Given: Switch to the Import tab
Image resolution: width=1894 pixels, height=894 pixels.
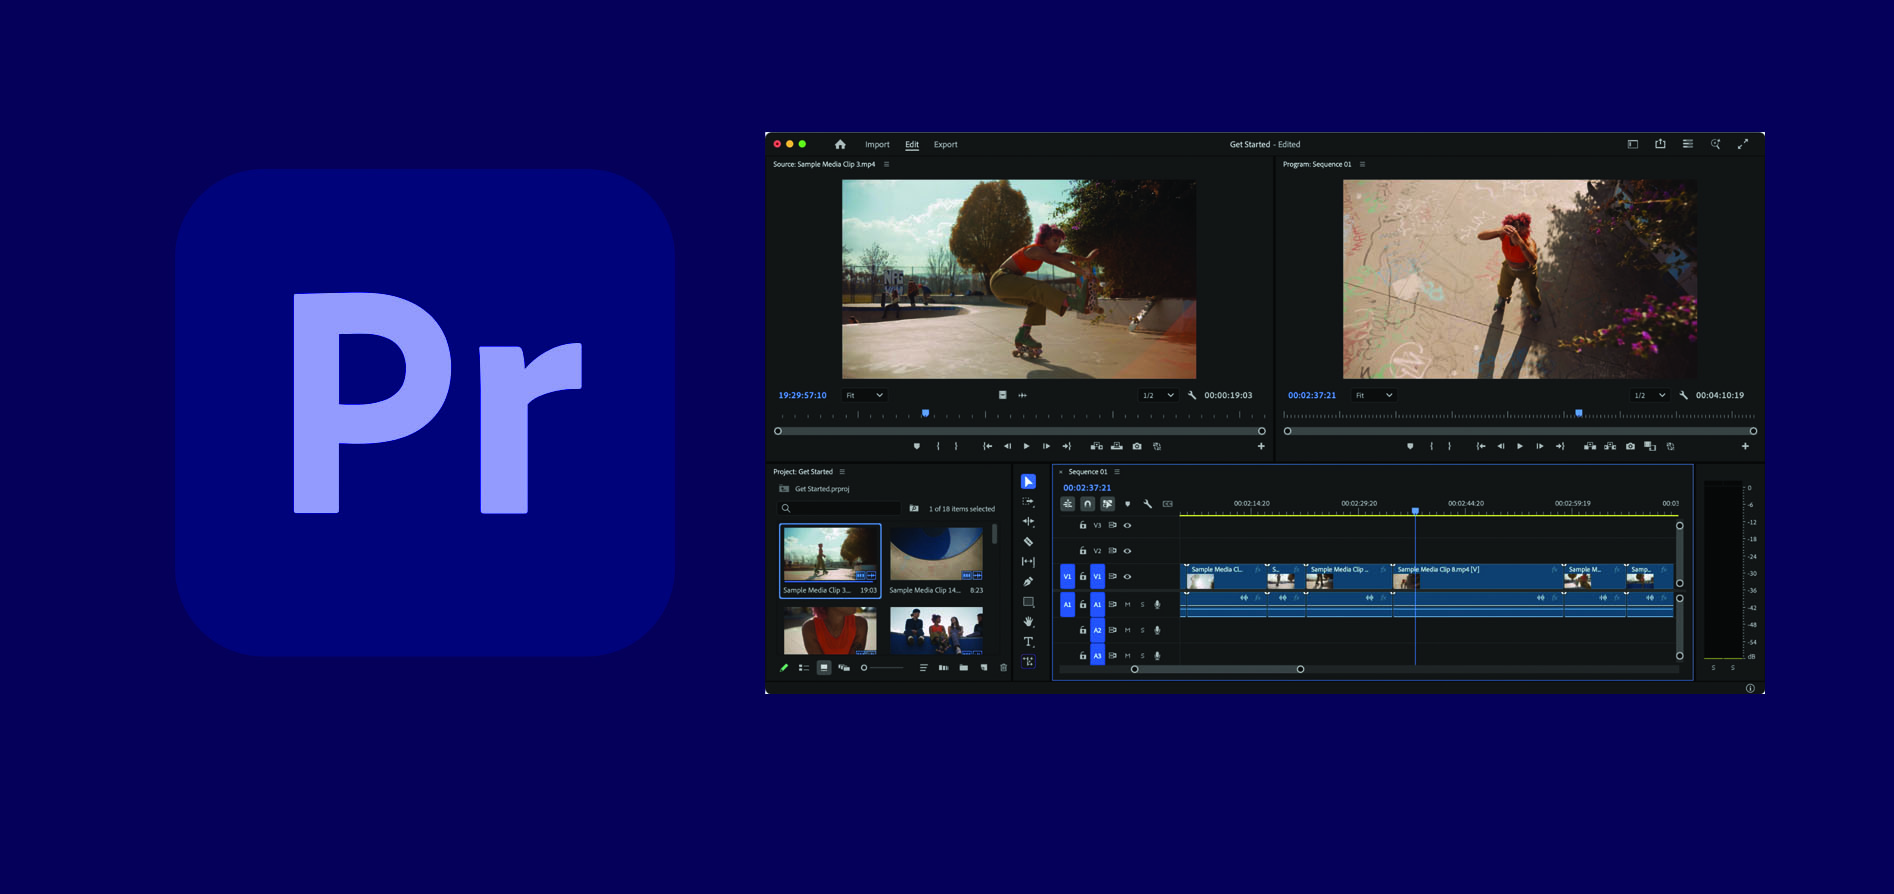Looking at the screenshot, I should coord(877,145).
